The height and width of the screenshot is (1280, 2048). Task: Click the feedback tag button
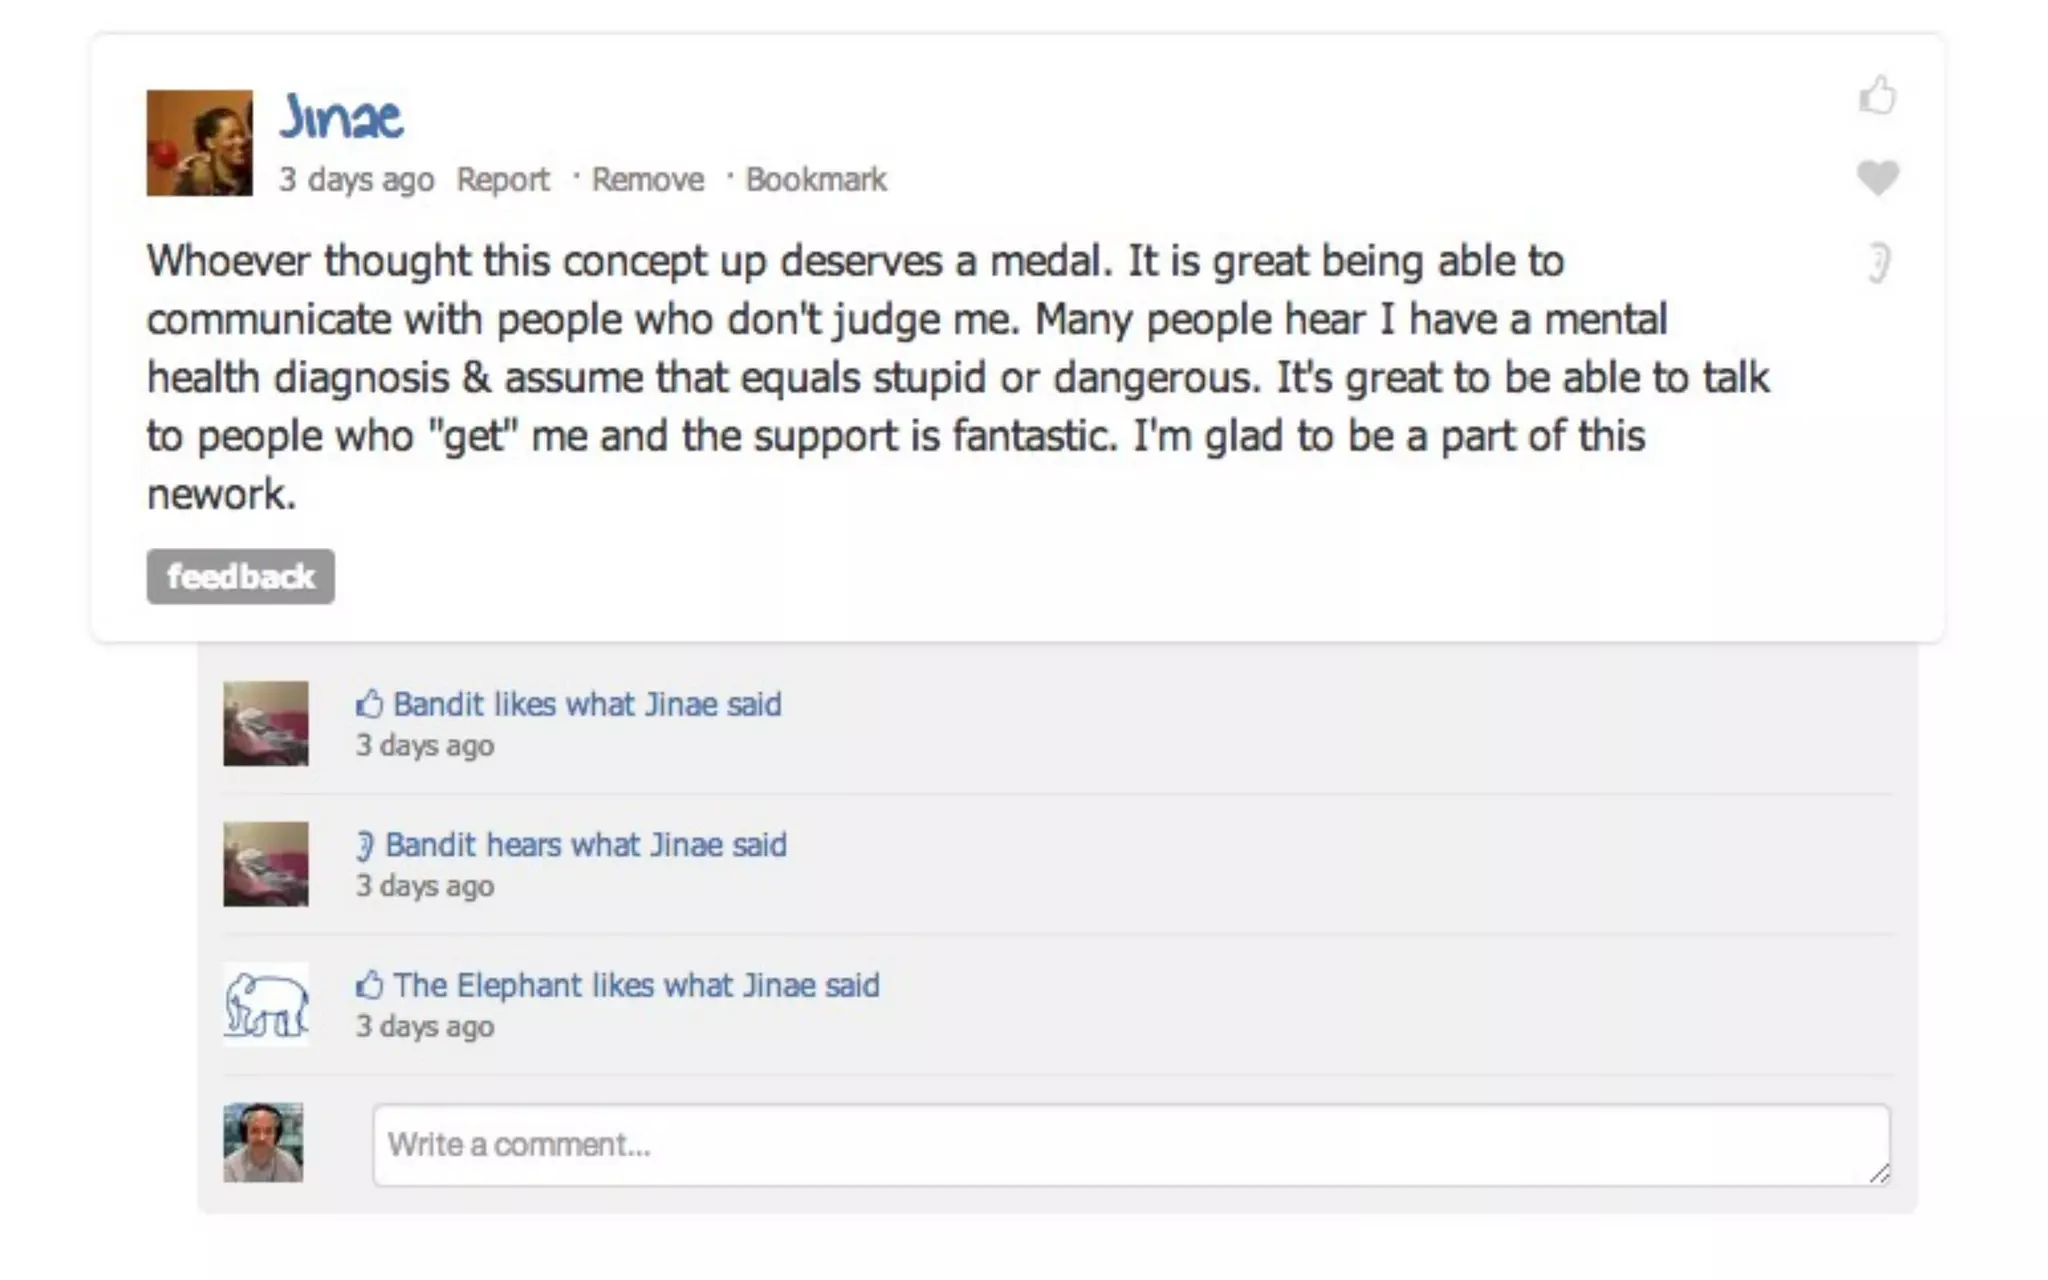point(240,576)
